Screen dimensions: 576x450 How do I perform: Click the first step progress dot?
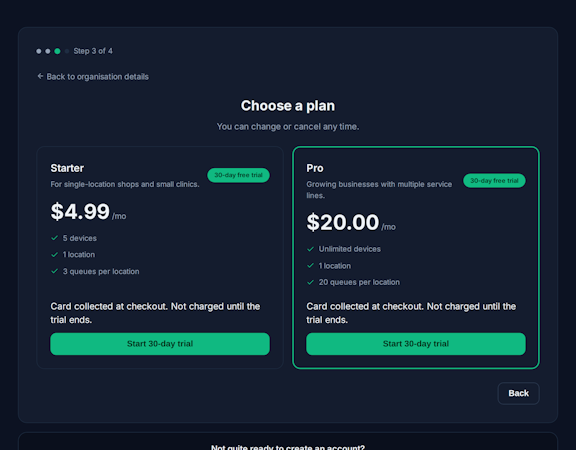[39, 51]
